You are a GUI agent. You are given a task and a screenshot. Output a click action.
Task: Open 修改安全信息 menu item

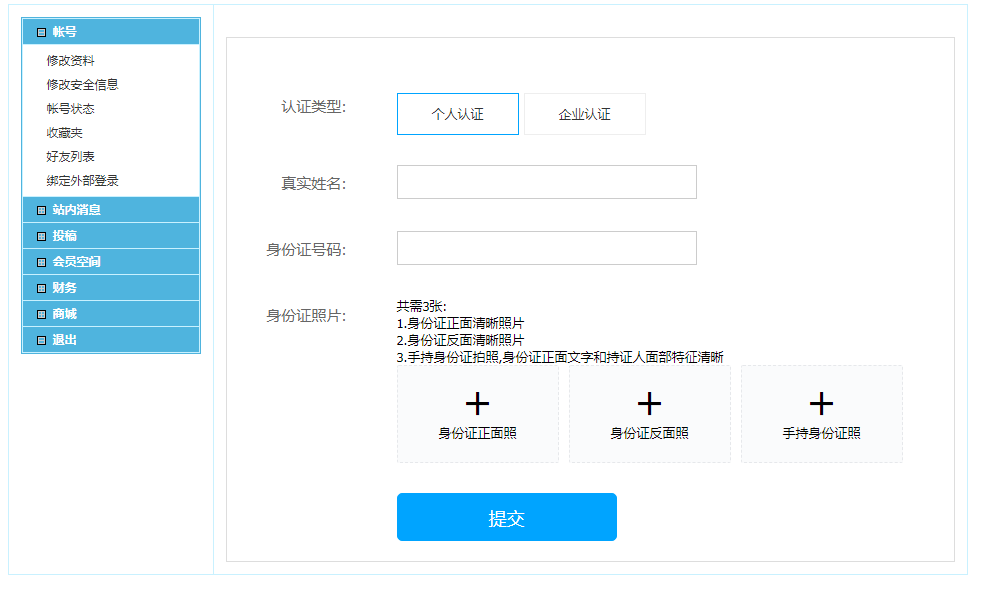(x=83, y=85)
